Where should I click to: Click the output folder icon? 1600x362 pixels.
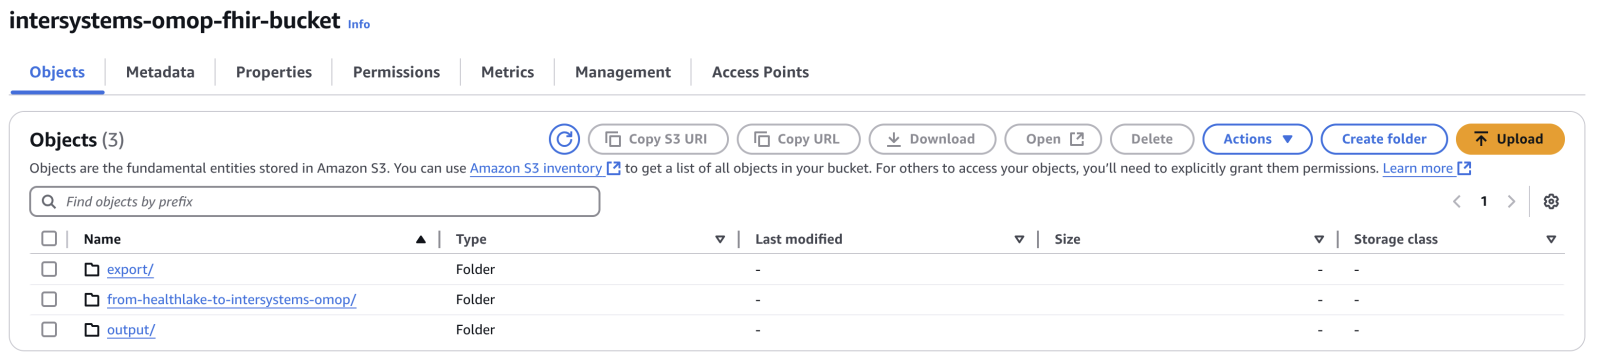point(92,329)
